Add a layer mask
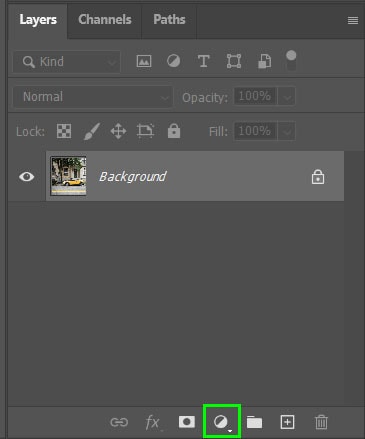Viewport: 365px width, 439px height. [x=187, y=422]
